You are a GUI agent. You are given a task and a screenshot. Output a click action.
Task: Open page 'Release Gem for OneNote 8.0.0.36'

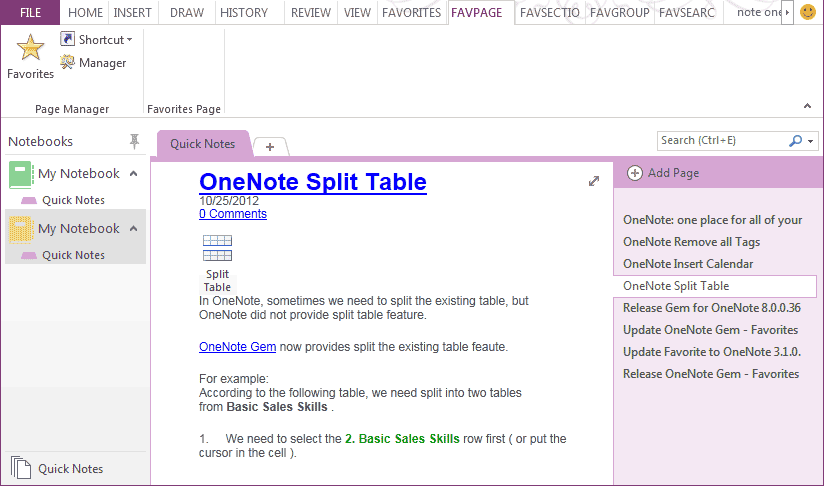pos(712,308)
